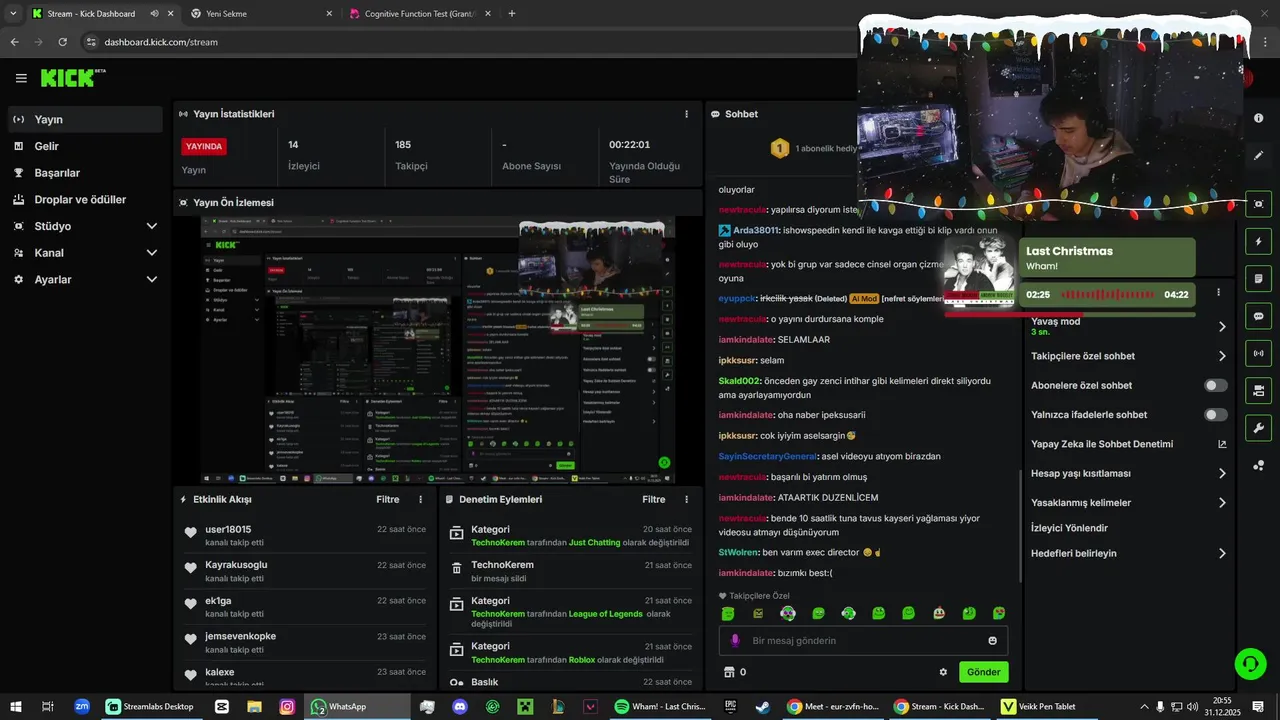Open Denetim Eylemleri three-dot menu
The height and width of the screenshot is (720, 1280).
click(686, 499)
